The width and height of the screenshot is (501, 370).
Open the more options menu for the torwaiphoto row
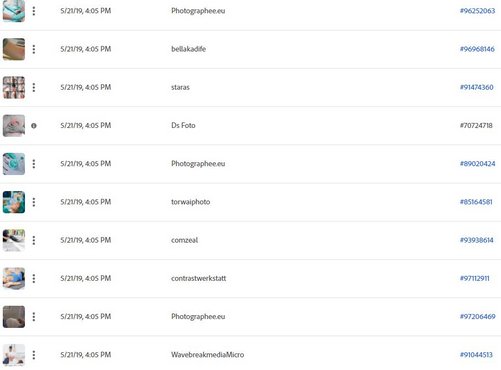click(x=34, y=202)
